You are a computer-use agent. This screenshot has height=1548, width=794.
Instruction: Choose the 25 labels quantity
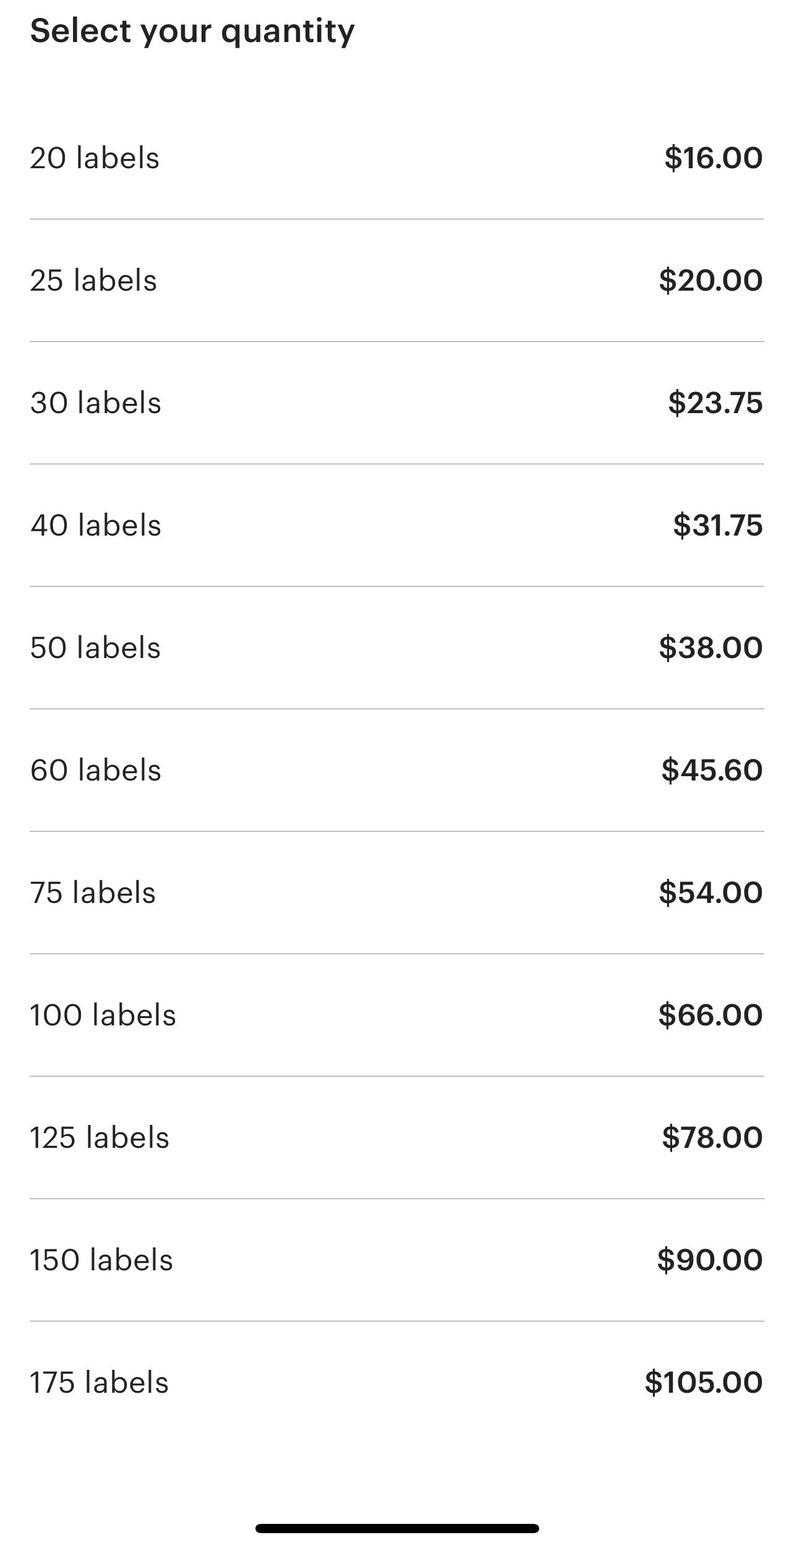(397, 281)
